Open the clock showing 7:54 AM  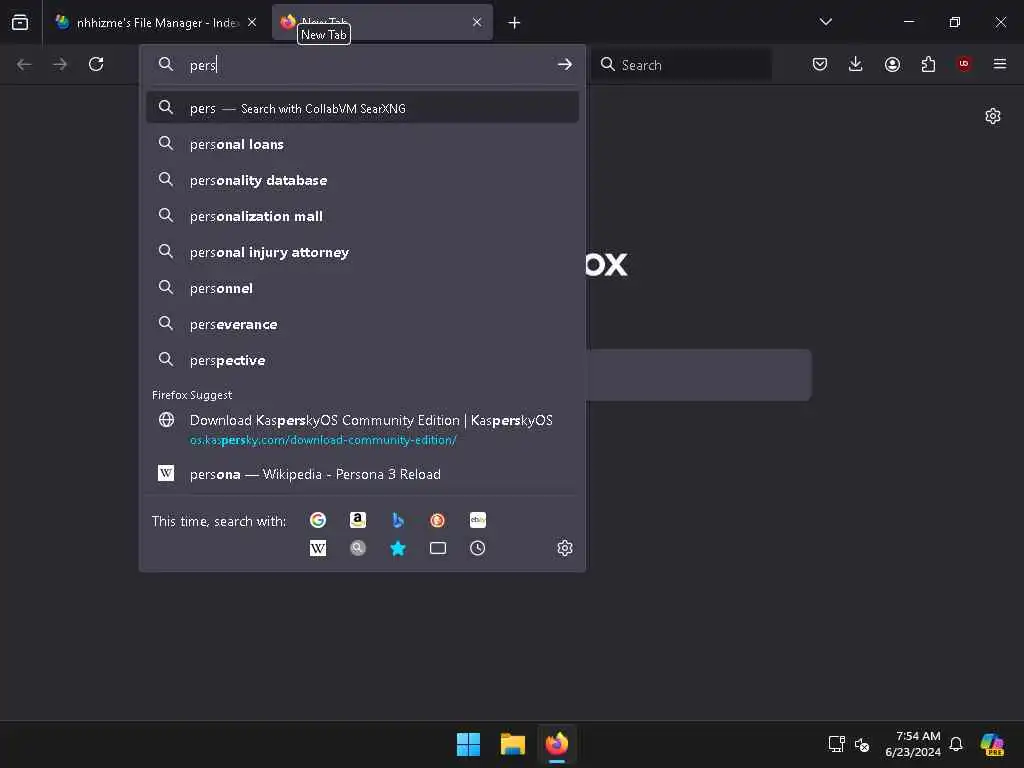(x=913, y=744)
